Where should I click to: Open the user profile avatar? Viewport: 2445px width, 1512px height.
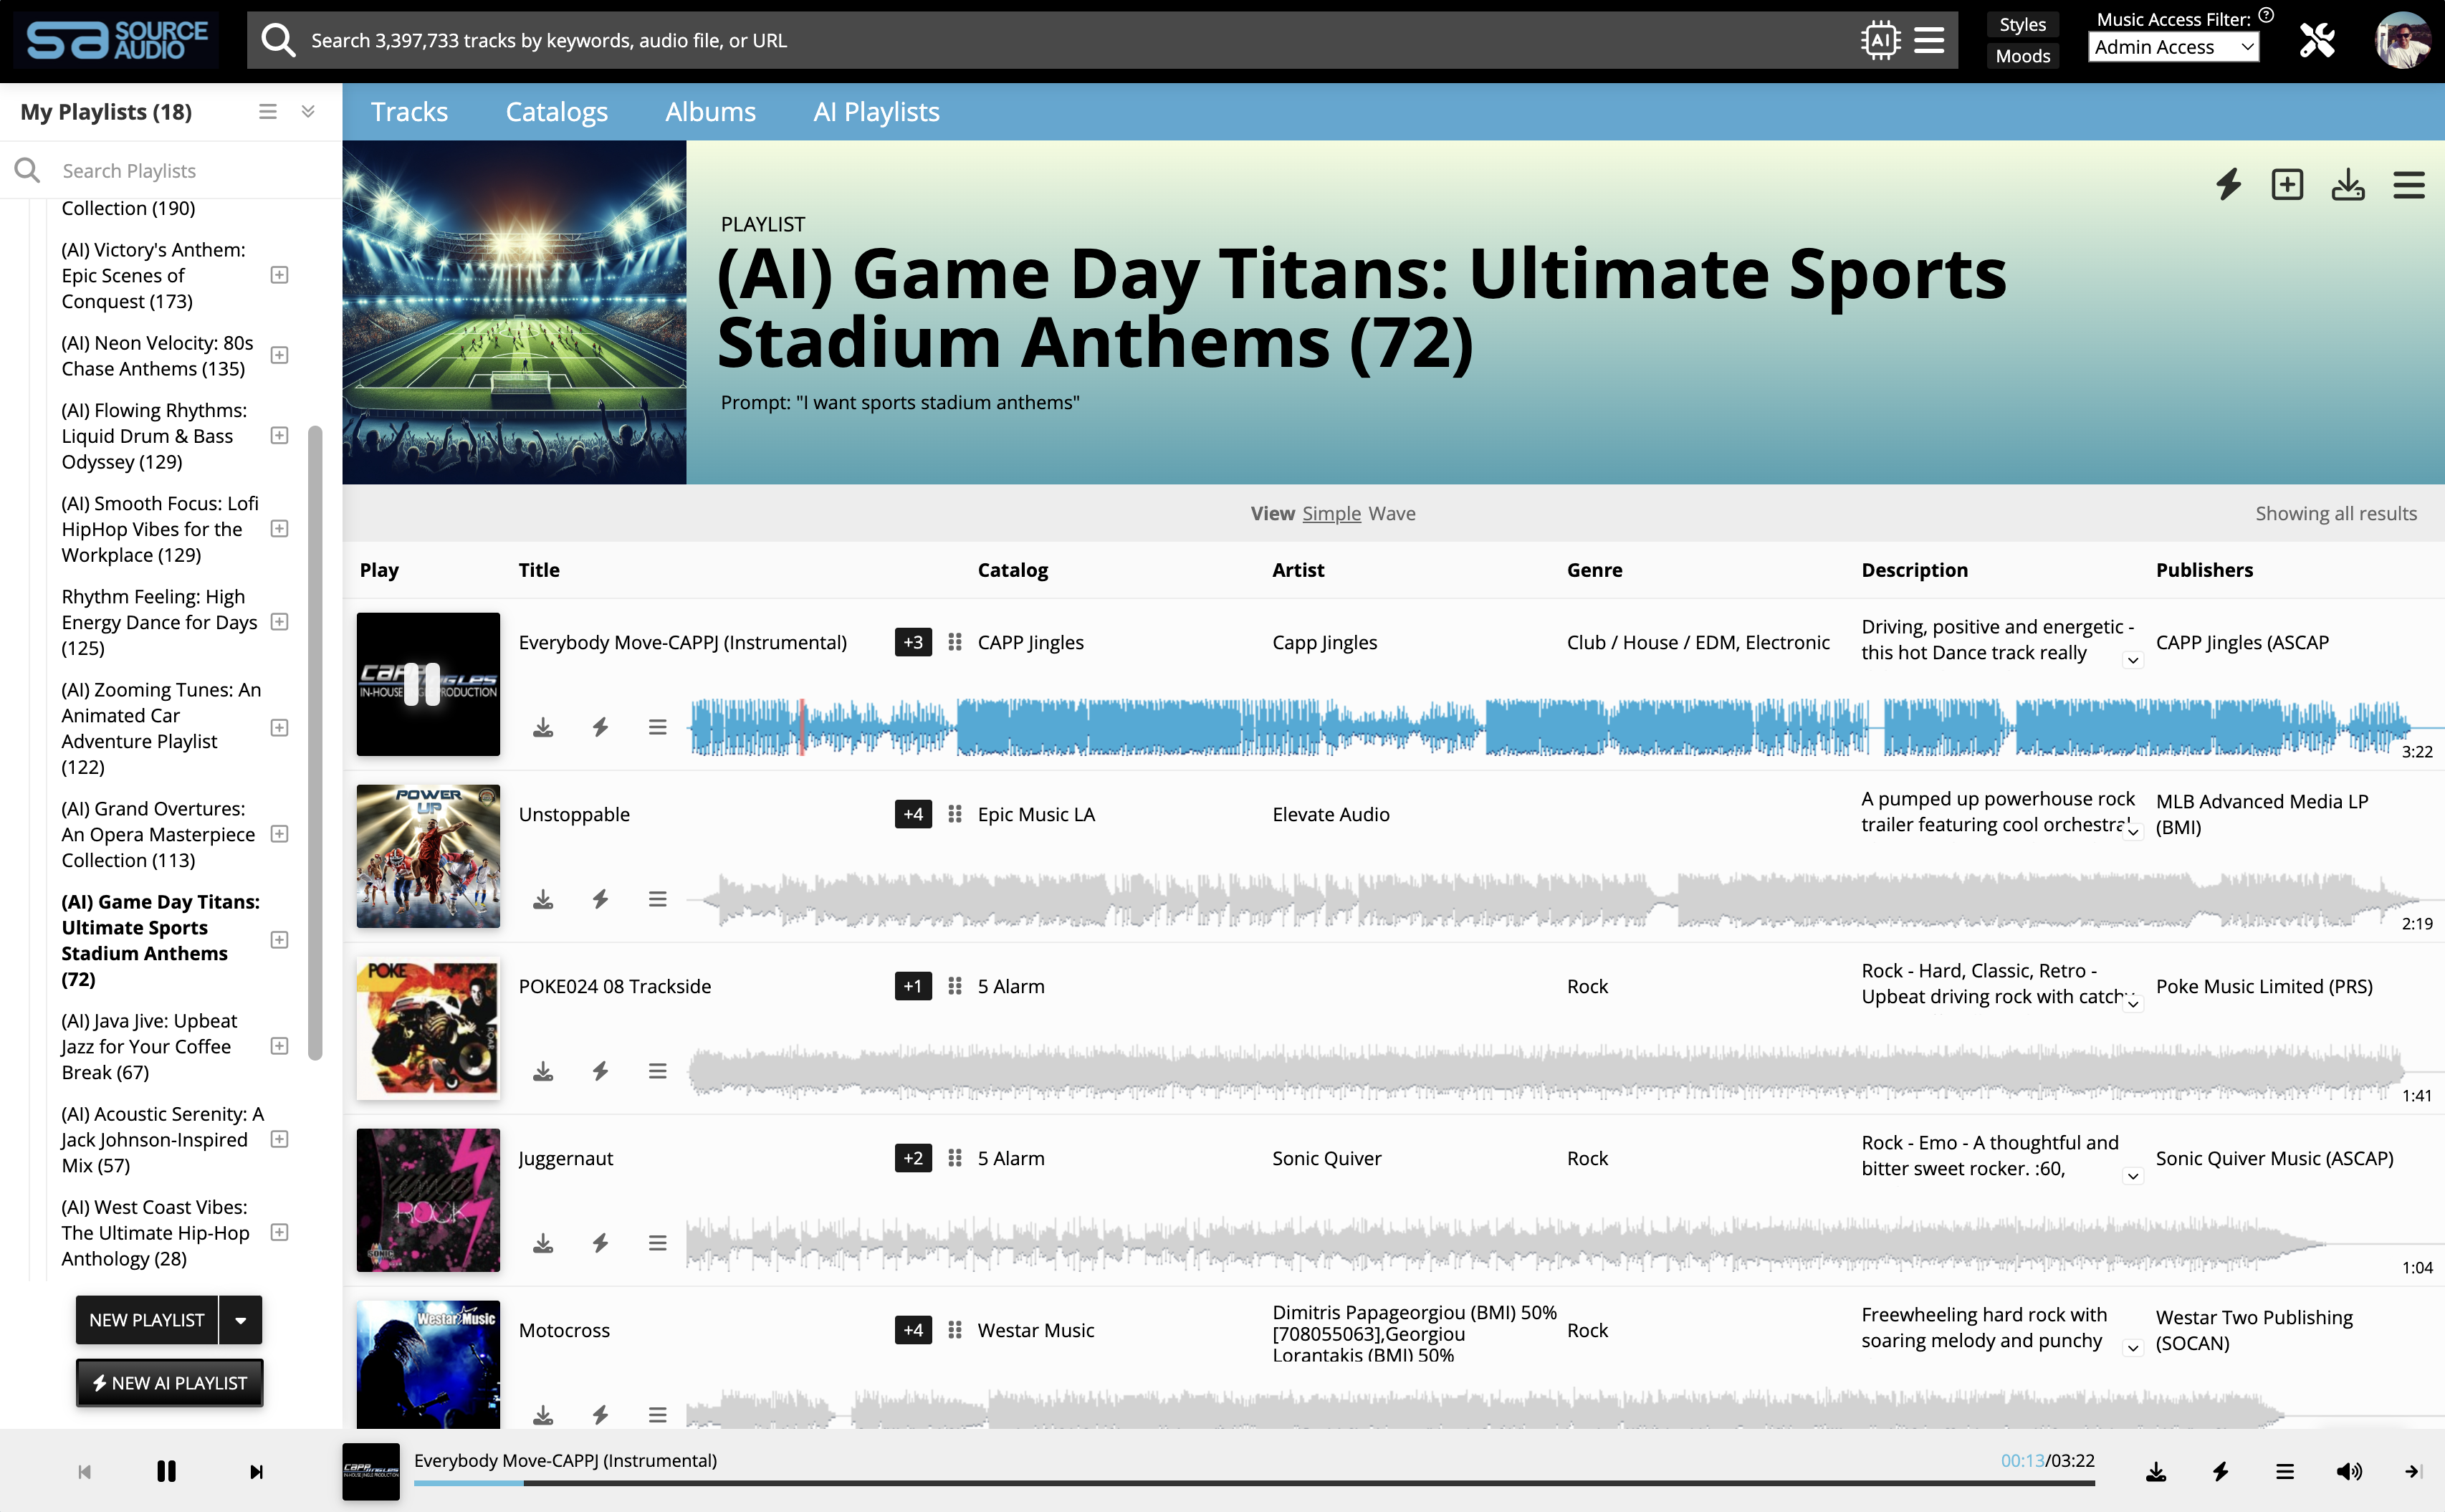click(x=2403, y=40)
